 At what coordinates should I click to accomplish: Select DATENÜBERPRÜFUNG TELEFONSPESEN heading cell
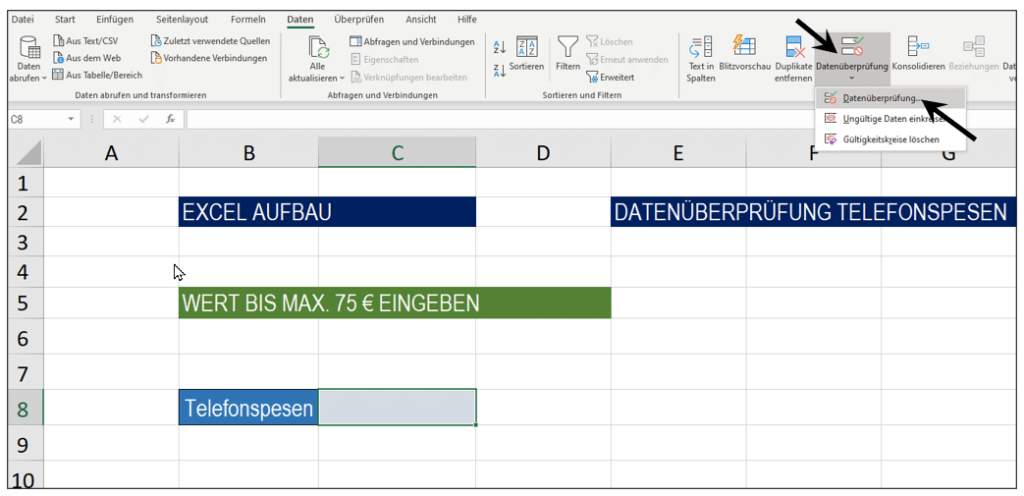[x=814, y=212]
